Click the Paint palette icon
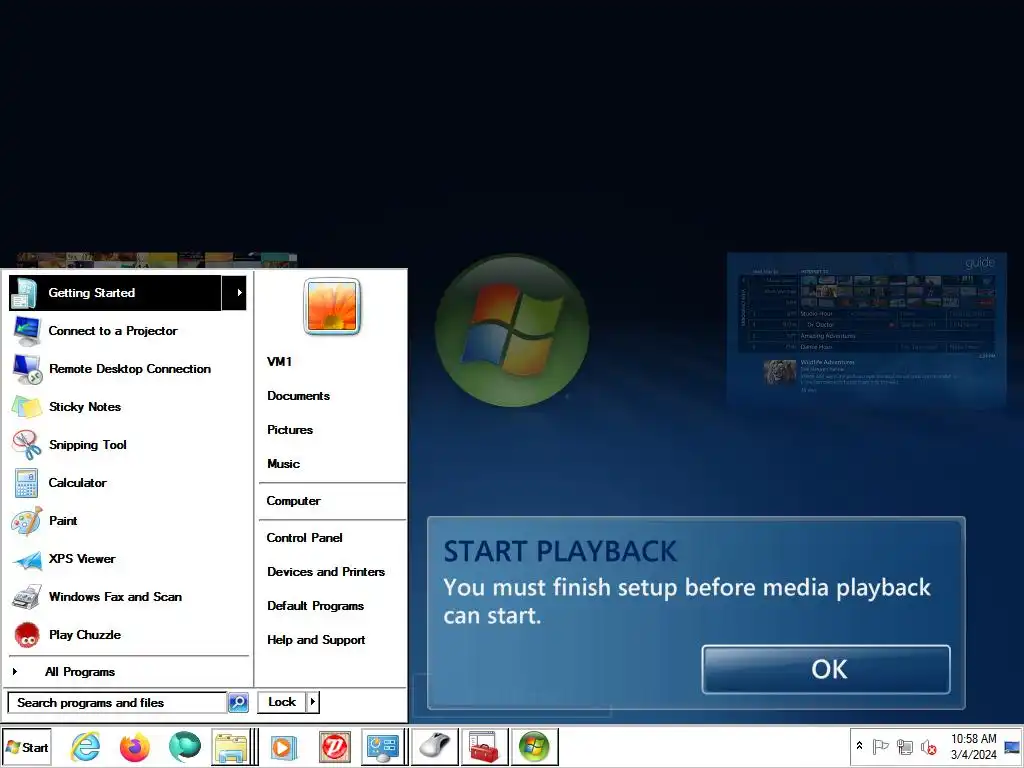 click(x=27, y=521)
